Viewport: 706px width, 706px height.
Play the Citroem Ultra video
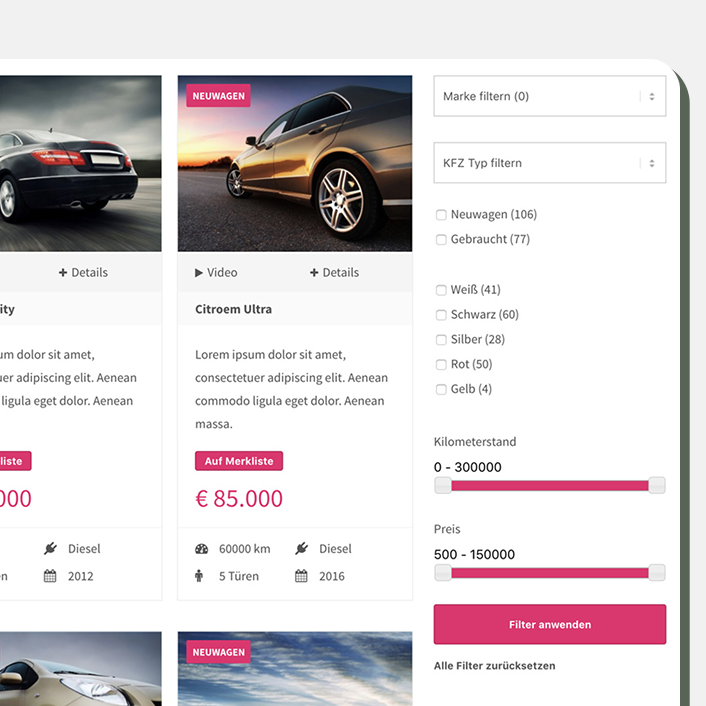[x=216, y=272]
